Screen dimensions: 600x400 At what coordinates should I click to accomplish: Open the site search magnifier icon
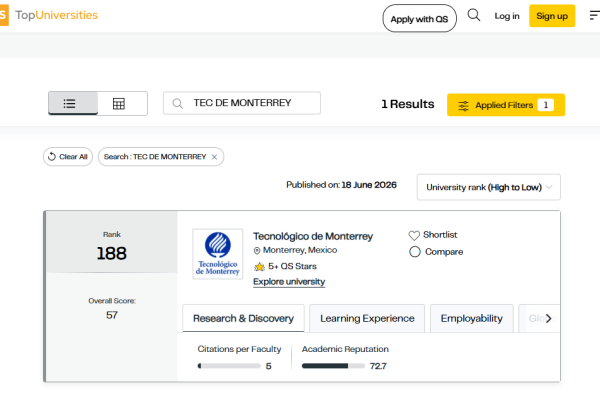pos(474,15)
